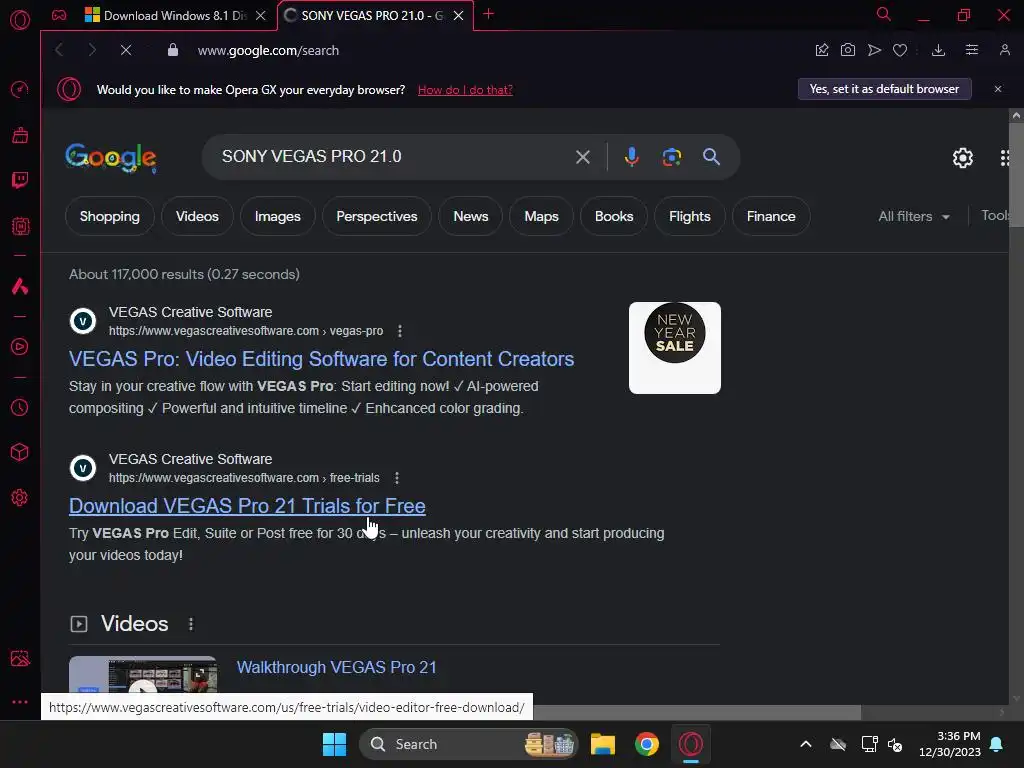Image resolution: width=1024 pixels, height=768 pixels.
Task: Open the Opera GX menu logo
Action: [x=20, y=20]
